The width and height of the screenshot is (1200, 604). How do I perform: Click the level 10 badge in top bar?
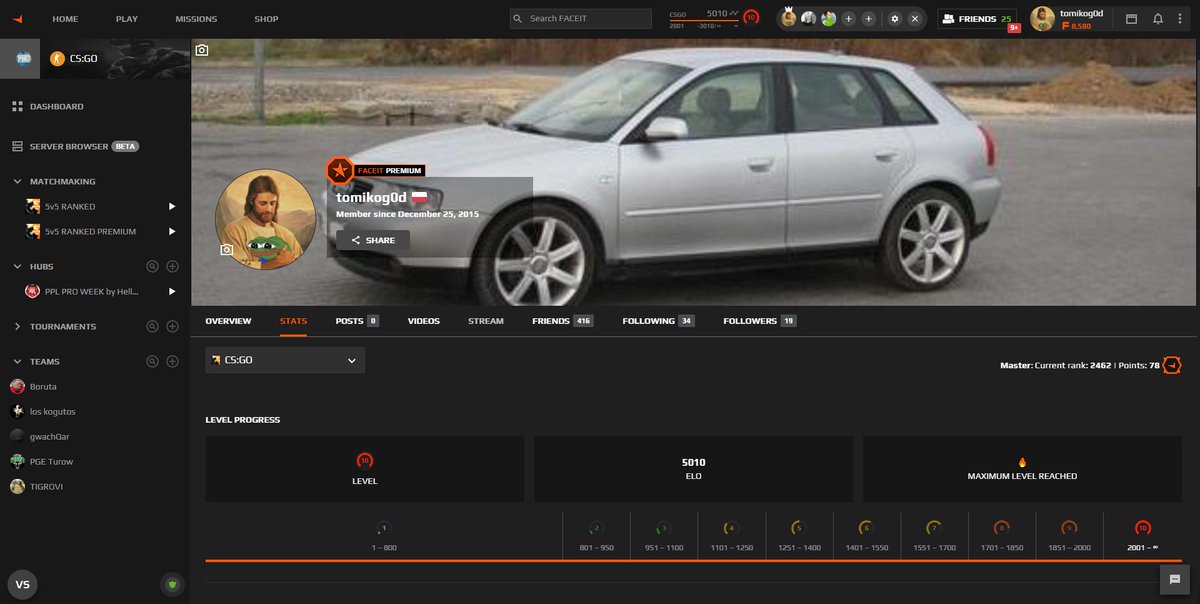point(751,17)
